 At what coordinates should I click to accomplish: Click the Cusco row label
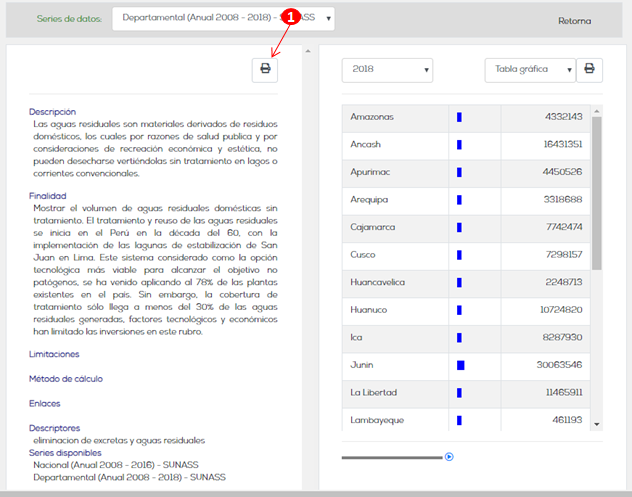363,255
